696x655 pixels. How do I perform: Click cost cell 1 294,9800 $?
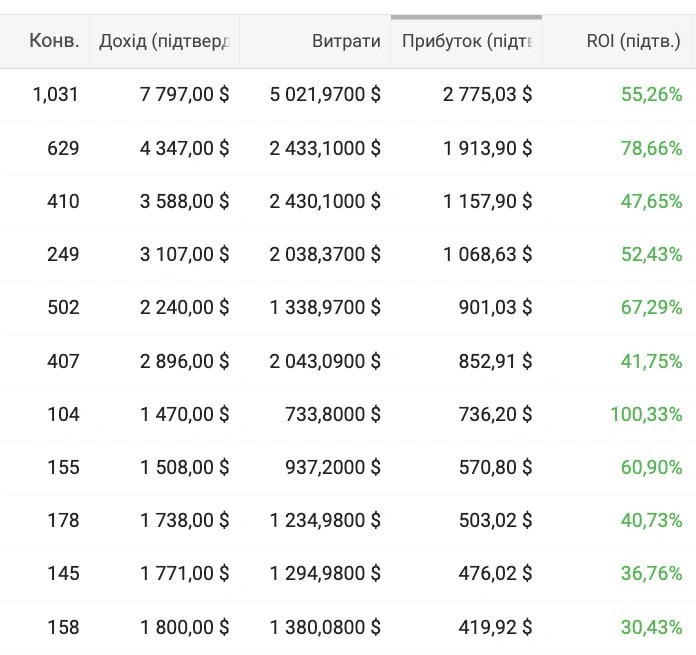(325, 573)
